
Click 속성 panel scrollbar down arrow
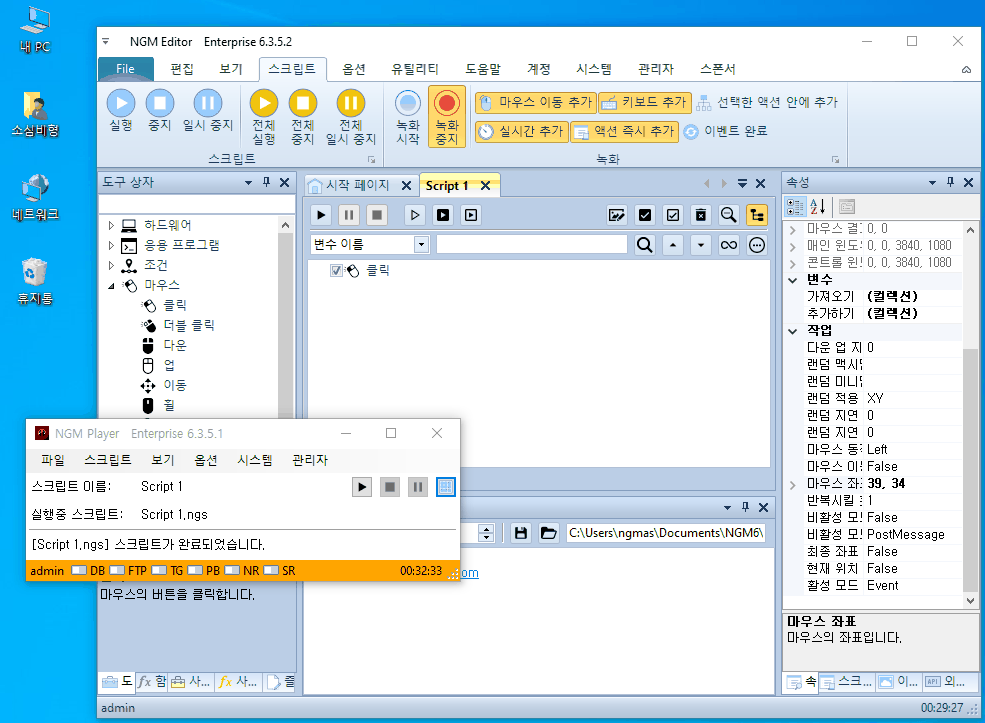971,601
